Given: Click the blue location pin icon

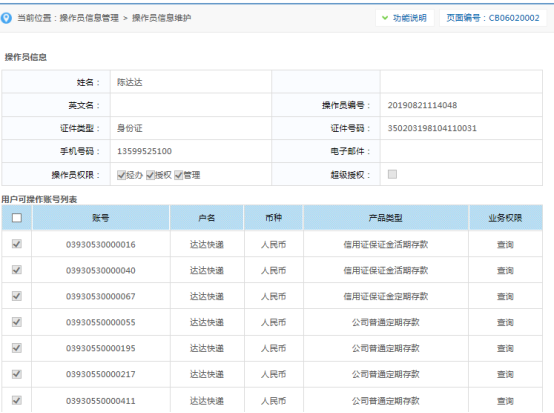Looking at the screenshot, I should point(6,18).
